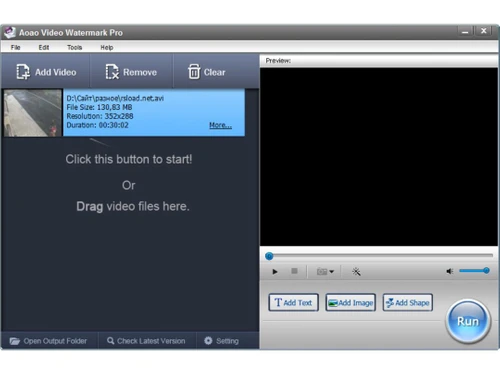Click the magic wand effects icon
The width and height of the screenshot is (500, 375).
[x=356, y=272]
